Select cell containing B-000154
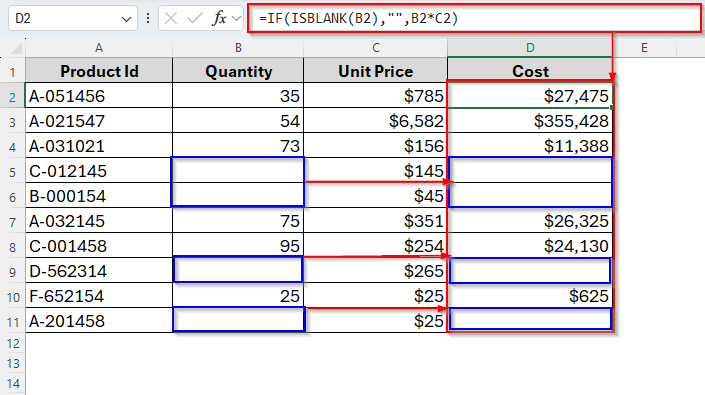The image size is (705, 395). click(x=99, y=196)
